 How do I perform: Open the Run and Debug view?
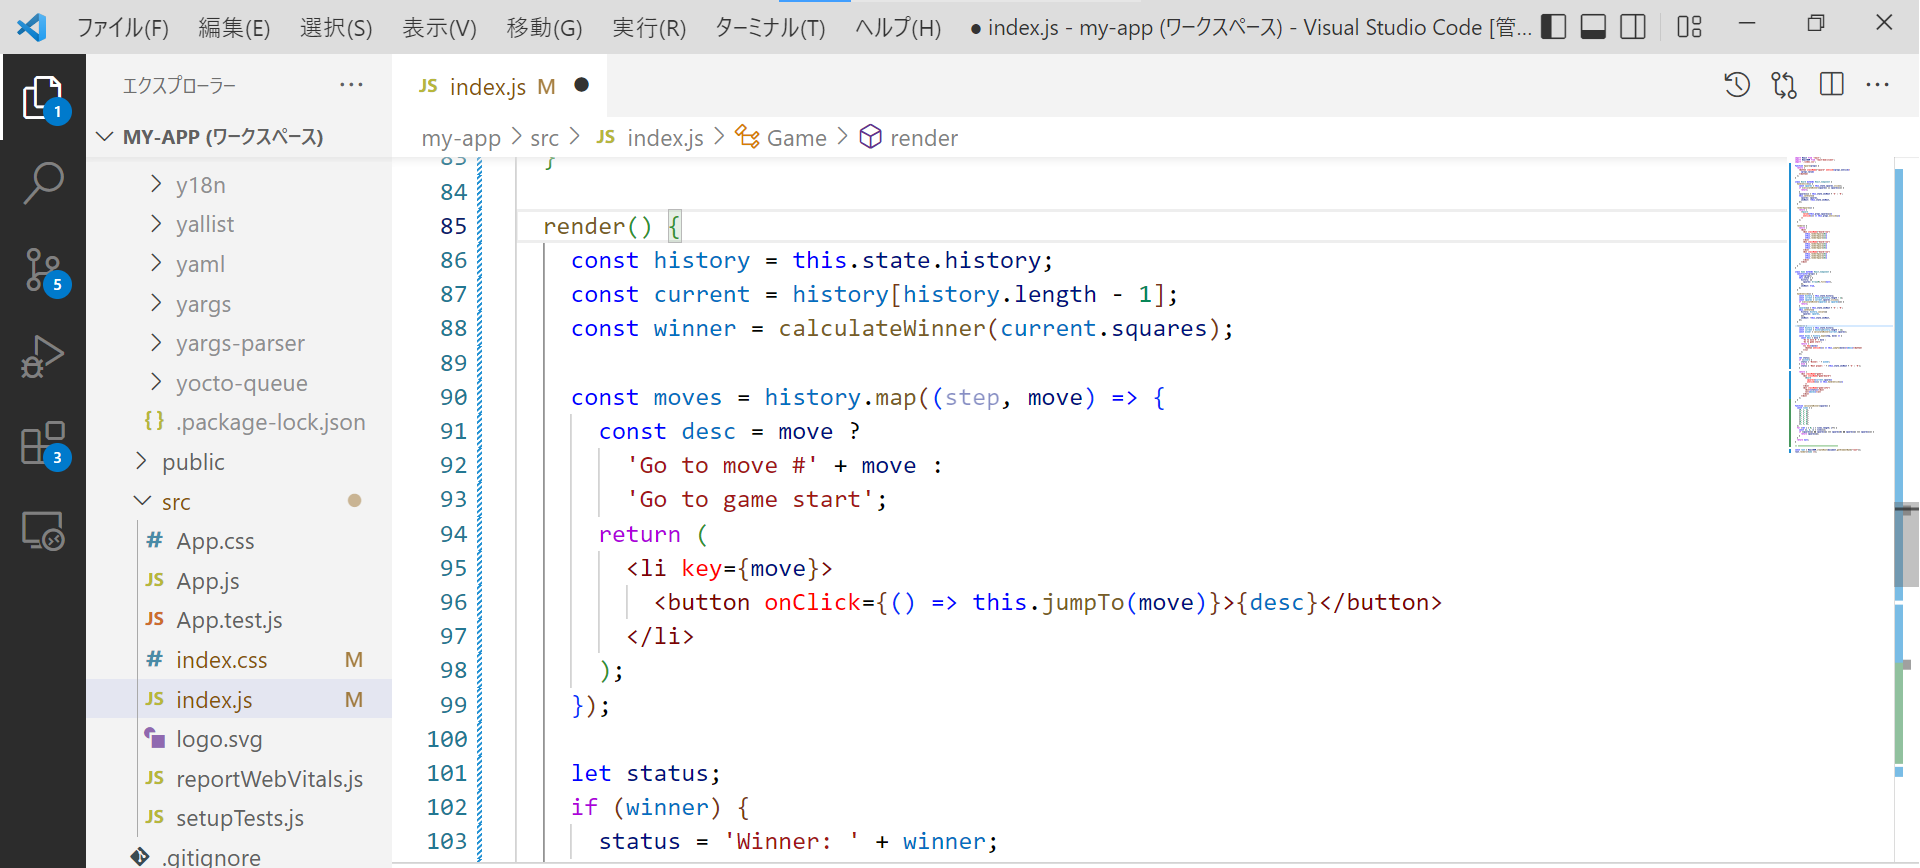pyautogui.click(x=43, y=357)
